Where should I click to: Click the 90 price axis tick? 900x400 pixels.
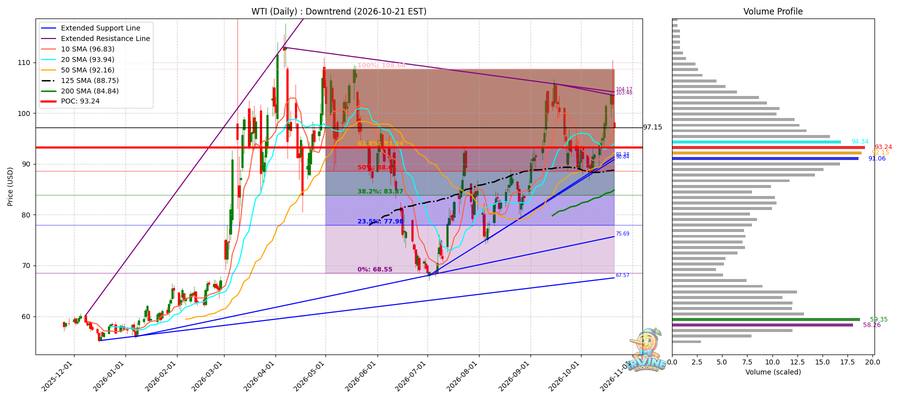[28, 164]
